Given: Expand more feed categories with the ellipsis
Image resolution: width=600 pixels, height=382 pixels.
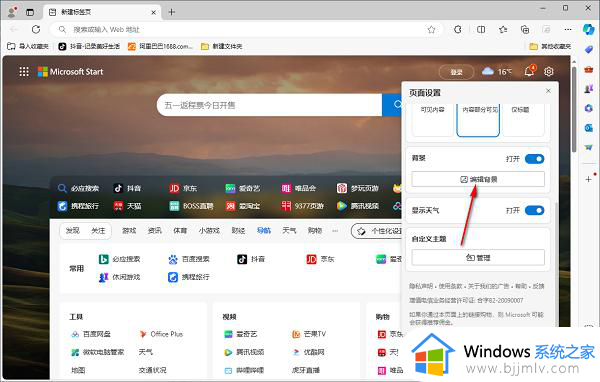Looking at the screenshot, I should click(335, 231).
